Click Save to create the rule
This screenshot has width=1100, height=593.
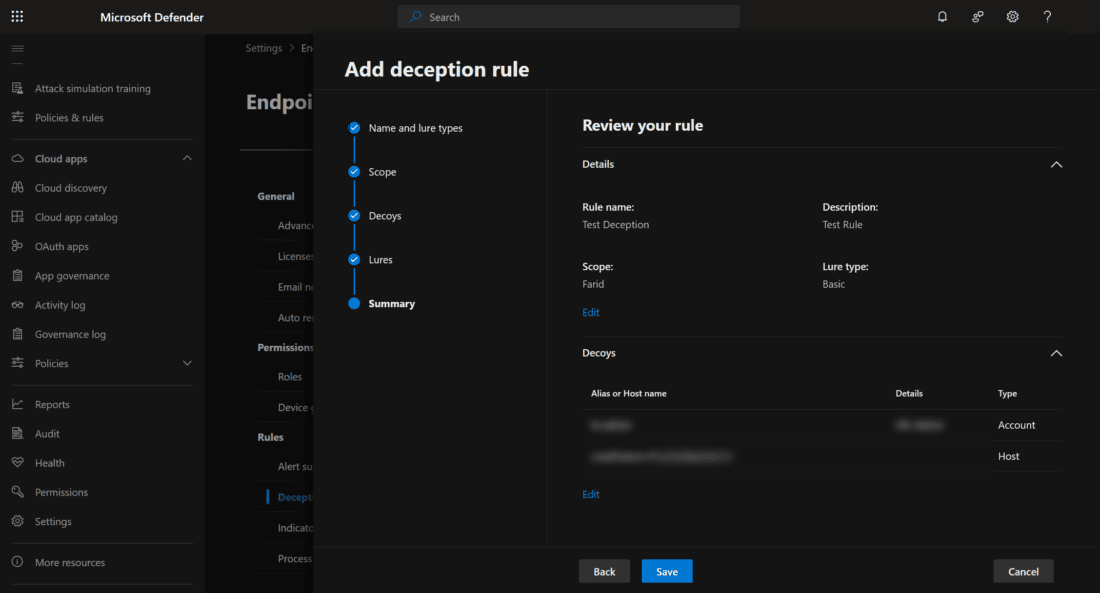[666, 571]
